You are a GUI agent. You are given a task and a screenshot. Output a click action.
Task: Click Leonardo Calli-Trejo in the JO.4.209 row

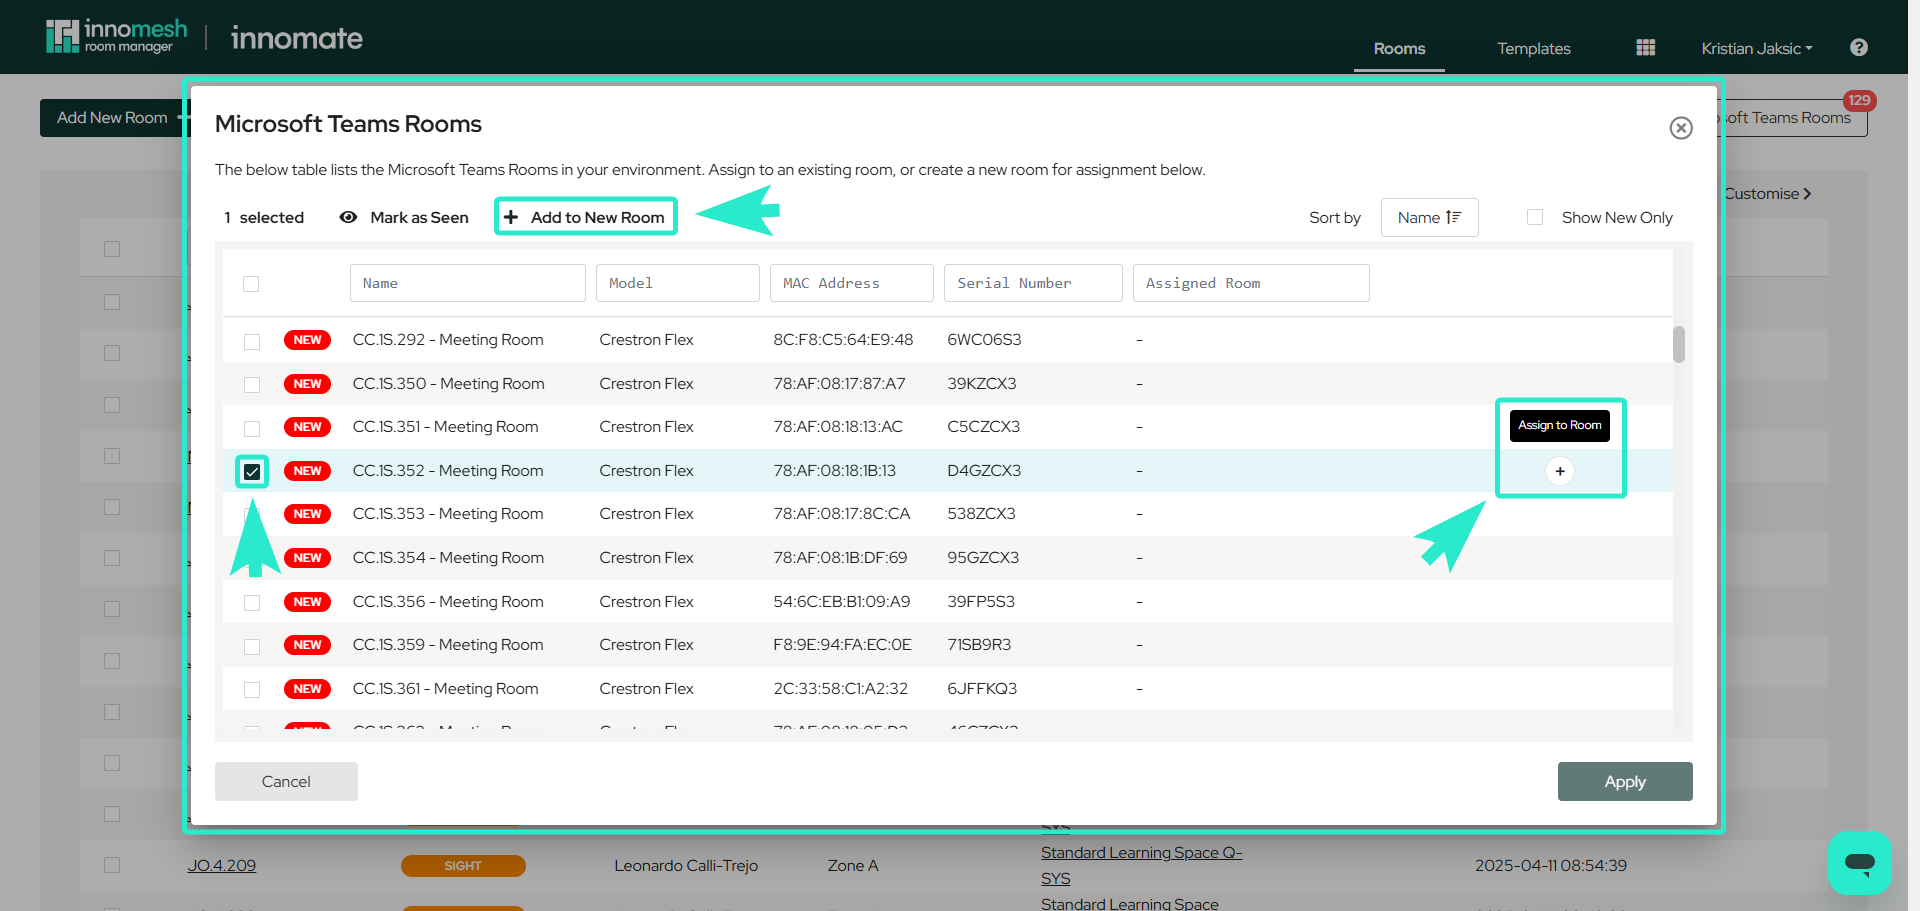click(686, 866)
